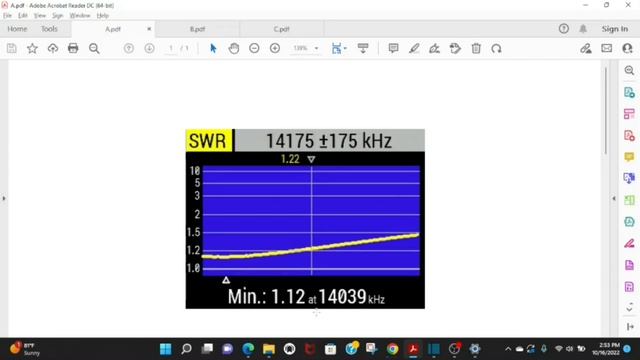Image resolution: width=640 pixels, height=360 pixels.
Task: Click the upload to cloud icon
Action: coord(53,48)
